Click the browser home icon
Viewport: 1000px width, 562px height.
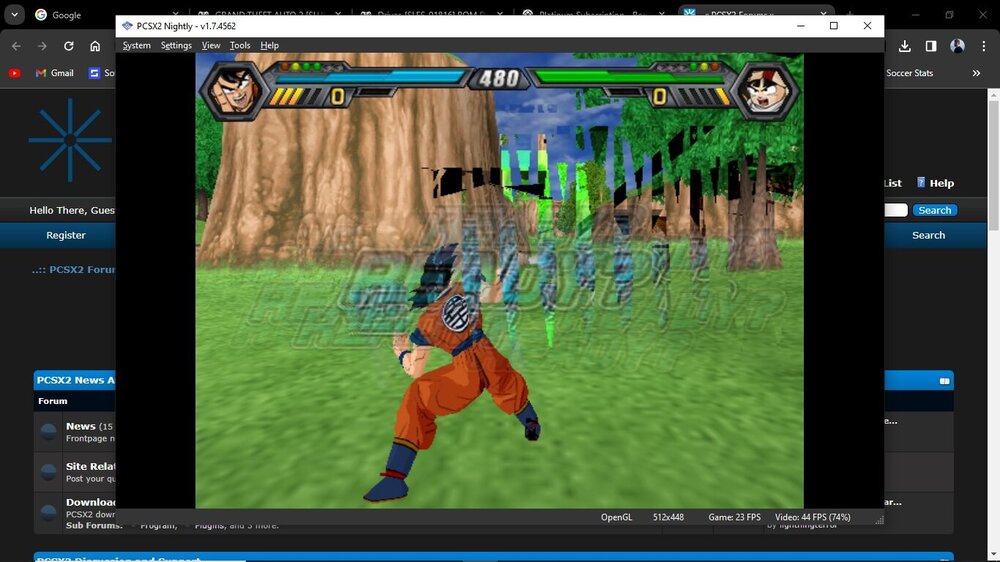(x=95, y=46)
